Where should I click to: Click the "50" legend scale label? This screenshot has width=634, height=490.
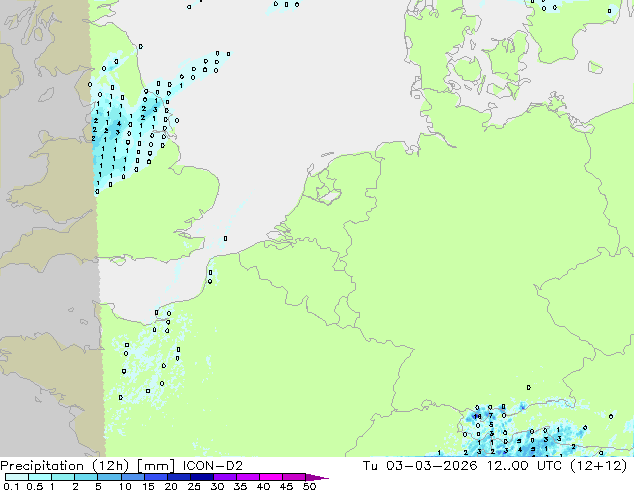click(x=310, y=486)
